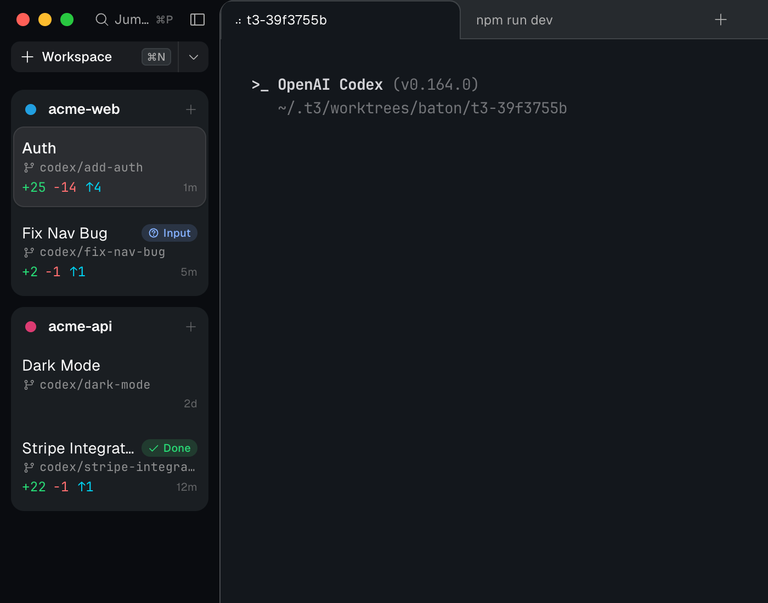Click the Done status badge
Screen dimensions: 768x603
click(x=169, y=448)
